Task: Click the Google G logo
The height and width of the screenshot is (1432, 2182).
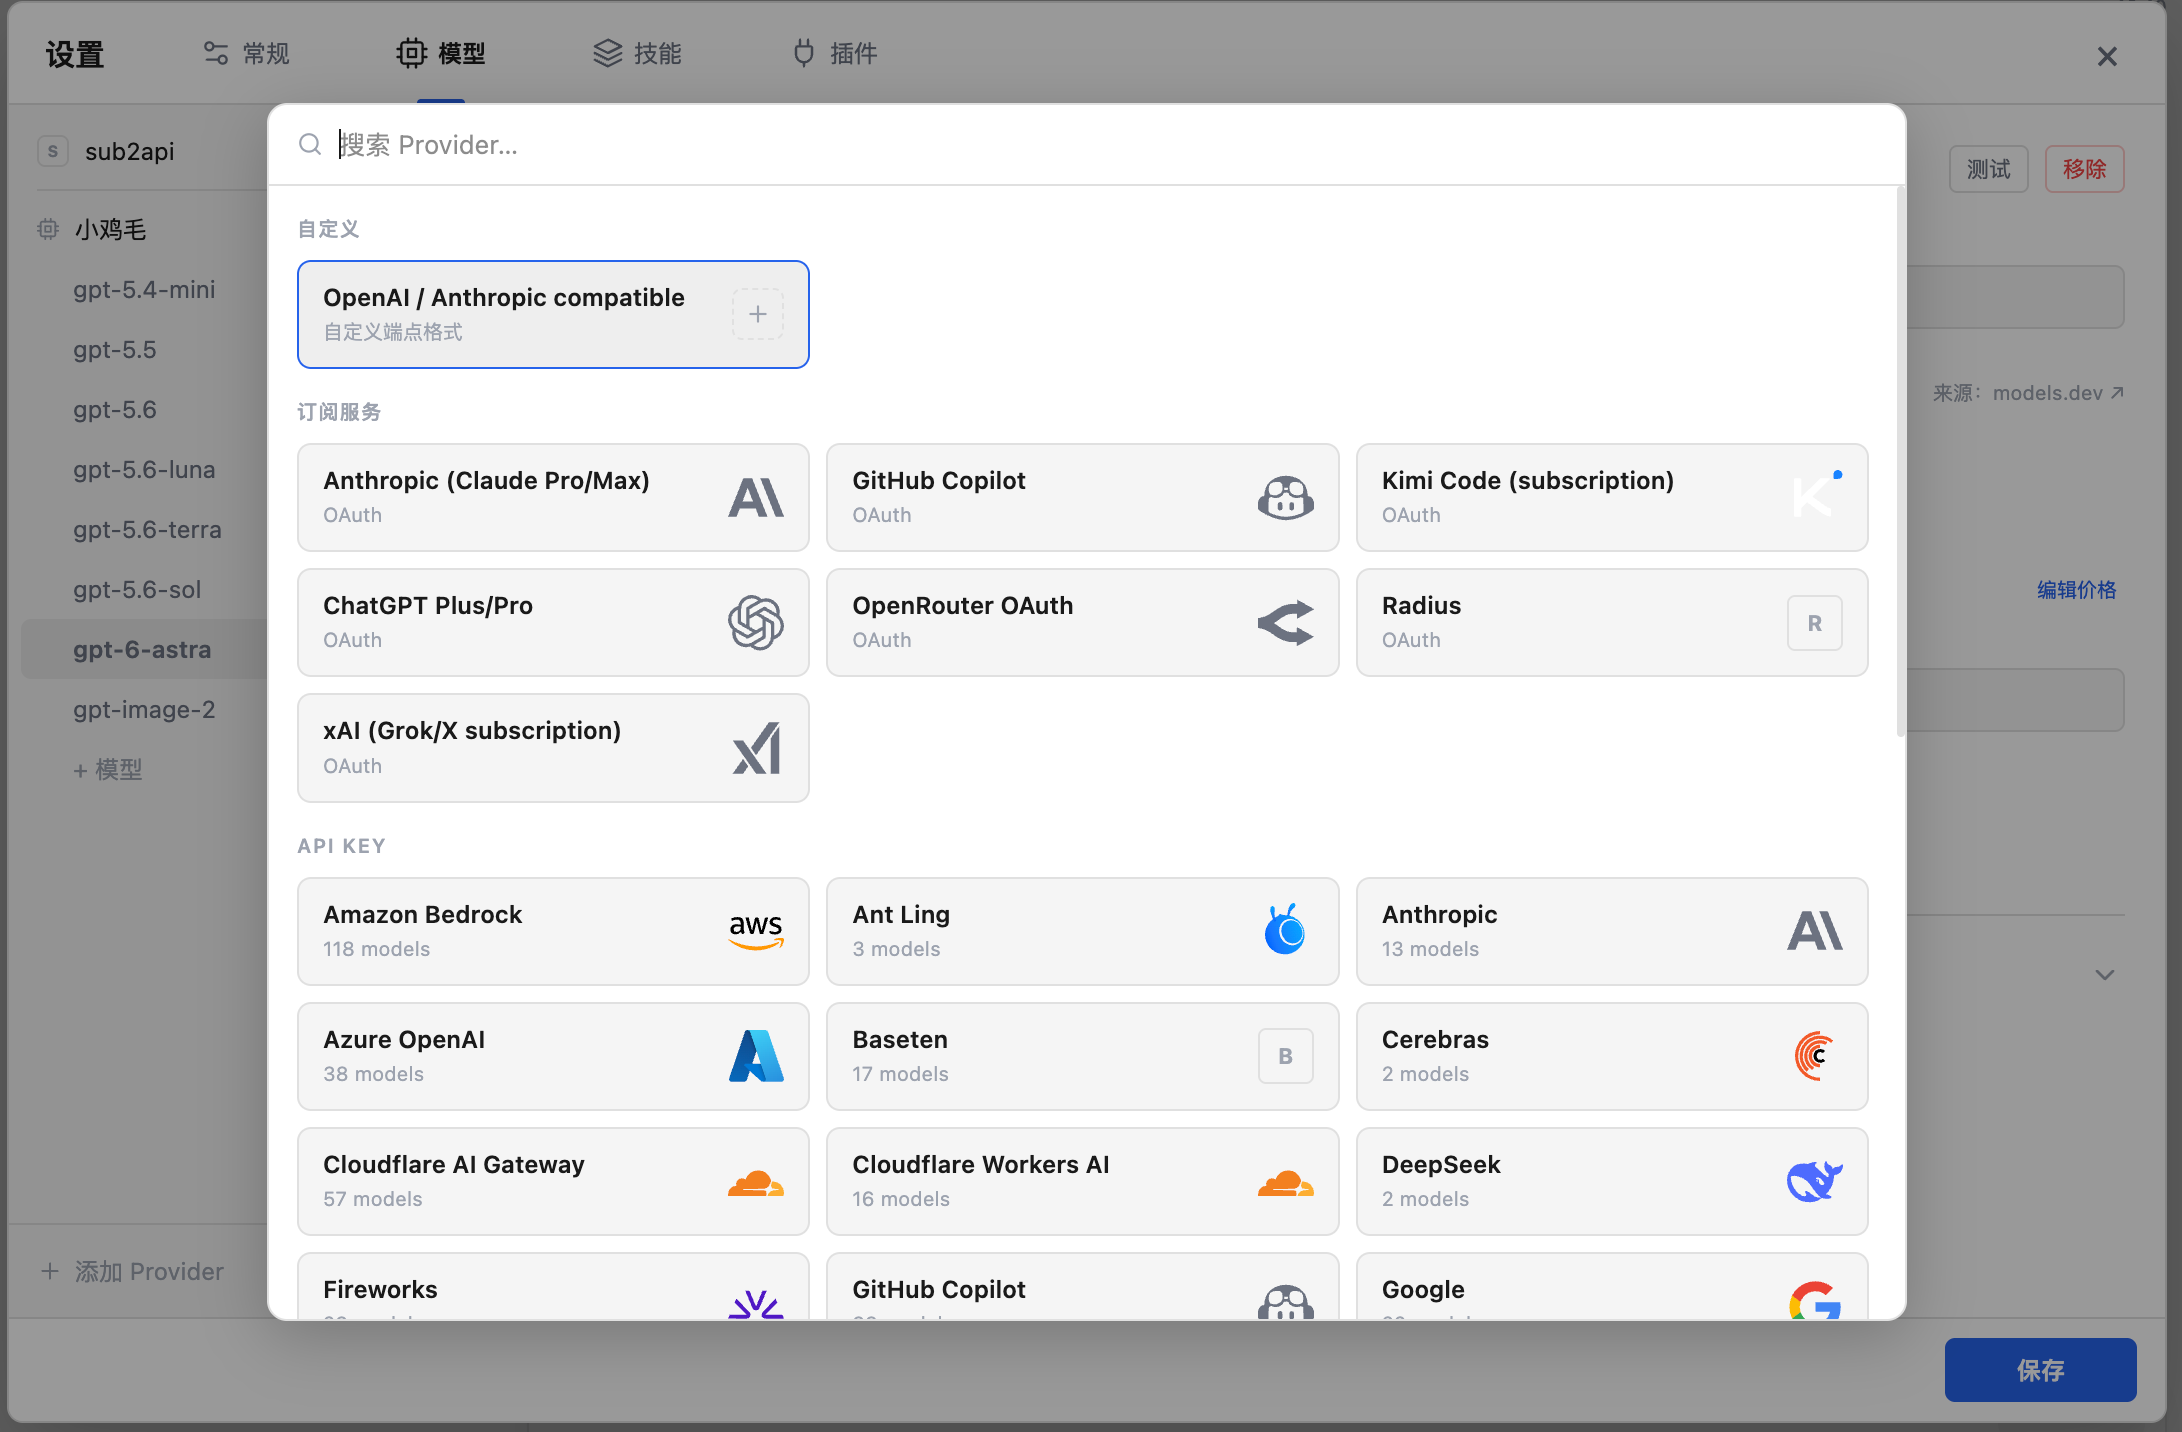Action: point(1814,1300)
